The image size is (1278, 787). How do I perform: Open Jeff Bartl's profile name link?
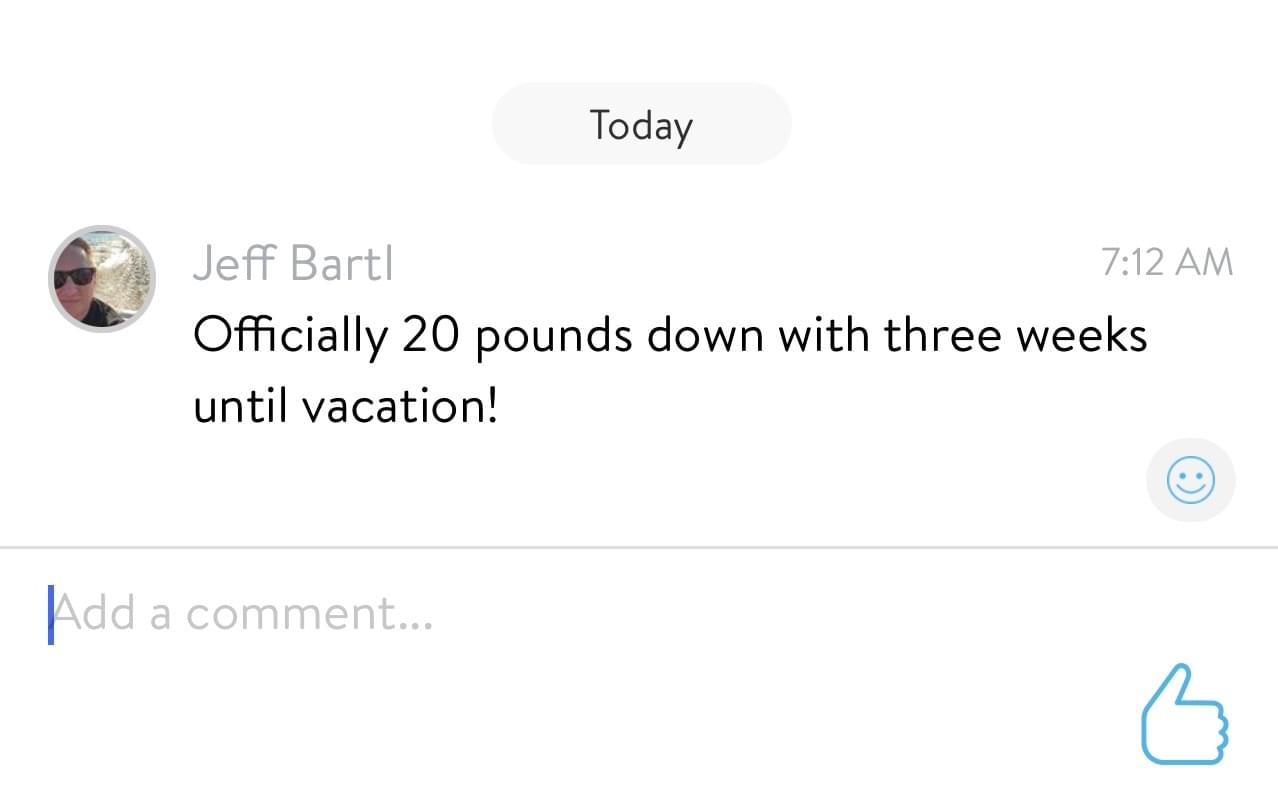293,263
